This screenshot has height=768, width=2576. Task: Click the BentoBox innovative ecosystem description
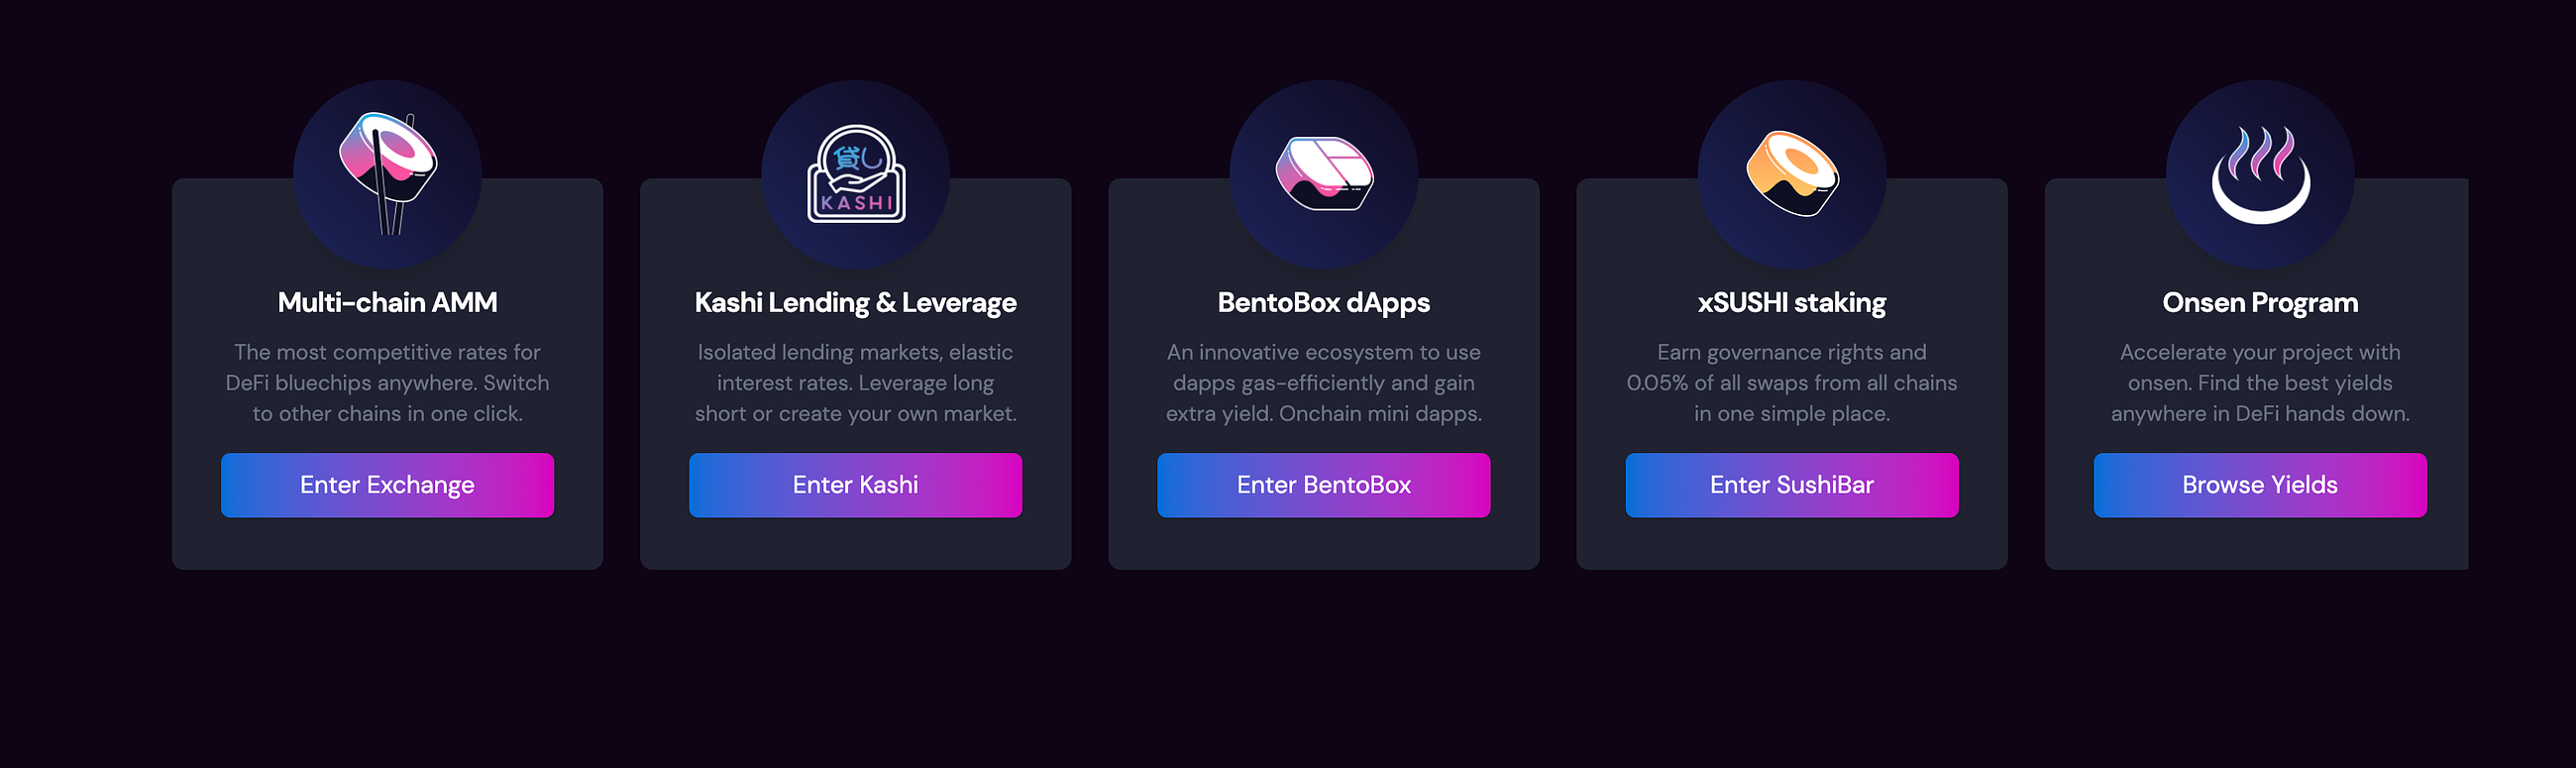click(x=1324, y=383)
